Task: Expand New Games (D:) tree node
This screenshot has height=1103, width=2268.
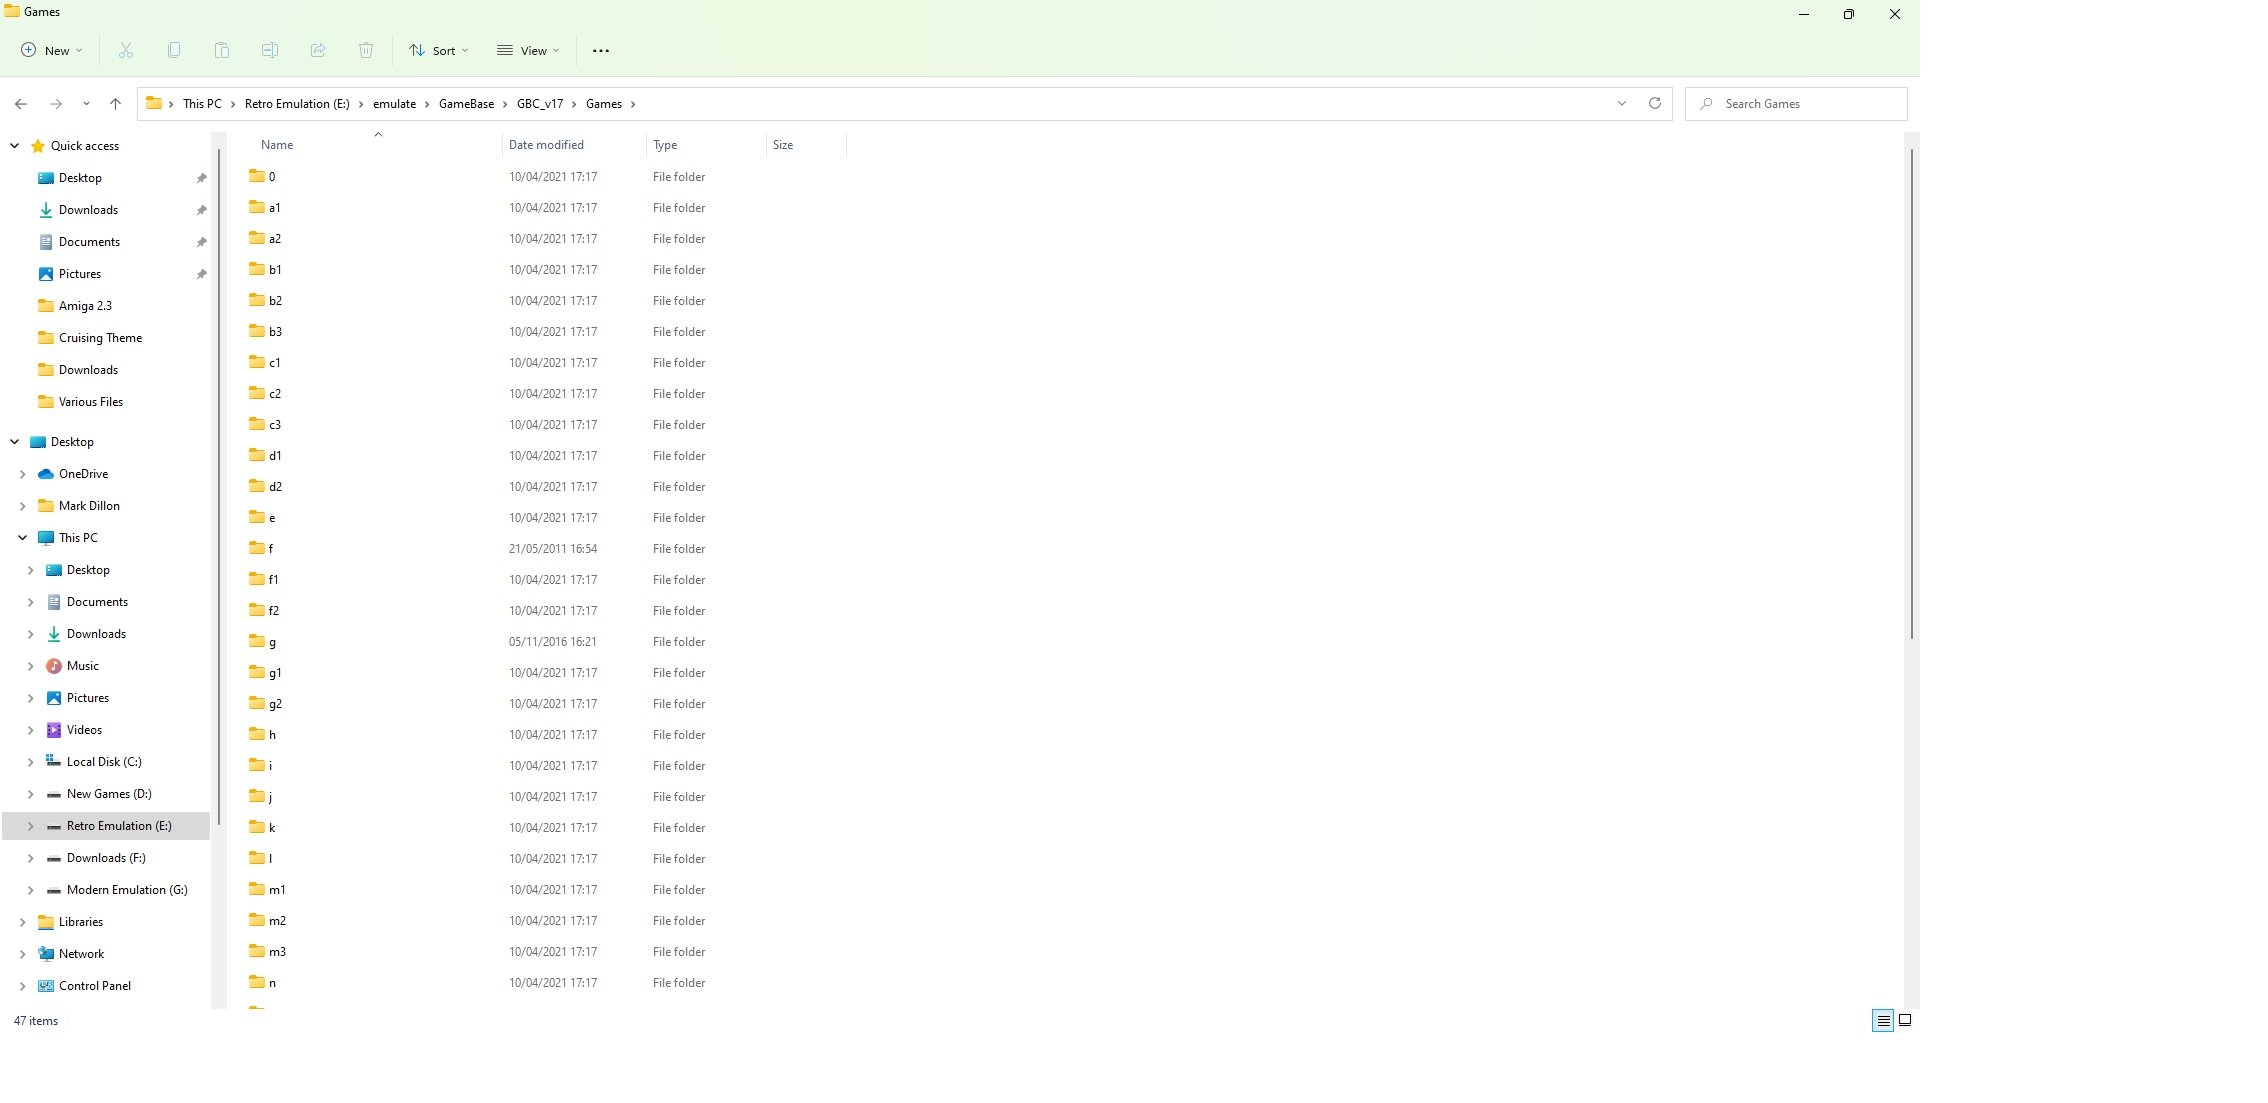Action: pos(30,794)
